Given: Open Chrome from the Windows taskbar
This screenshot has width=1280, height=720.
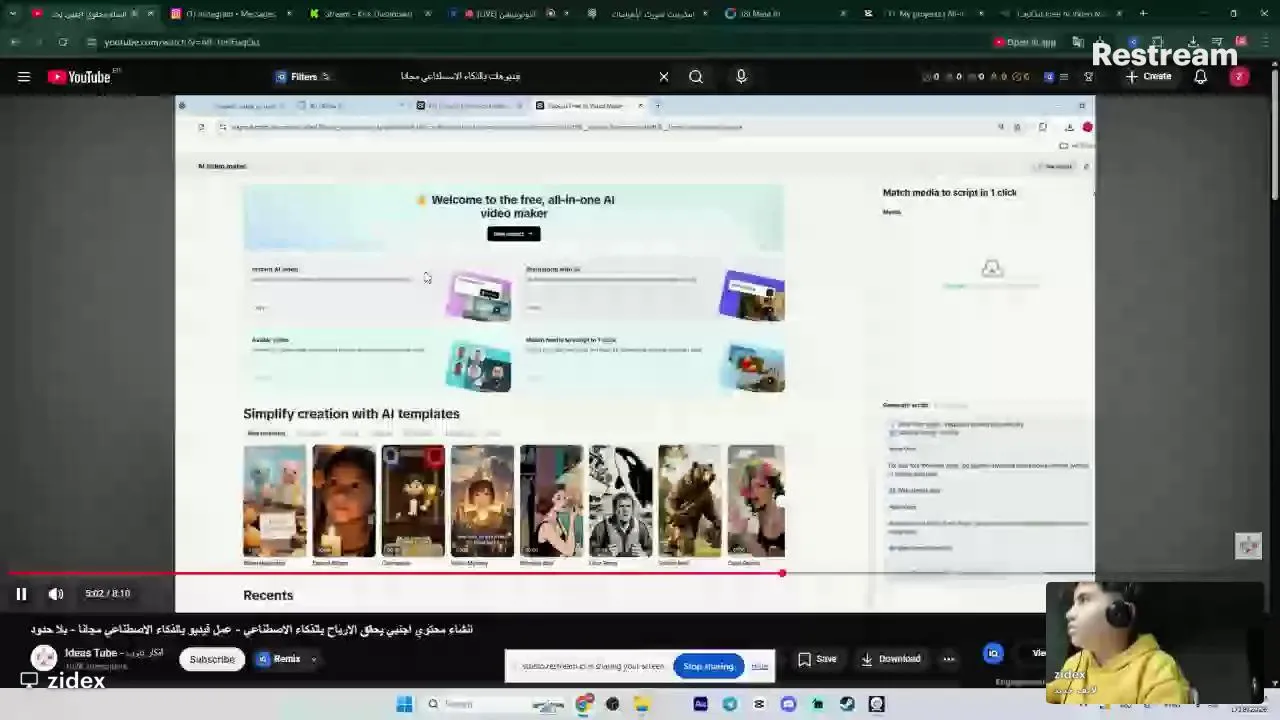Looking at the screenshot, I should click(x=584, y=704).
